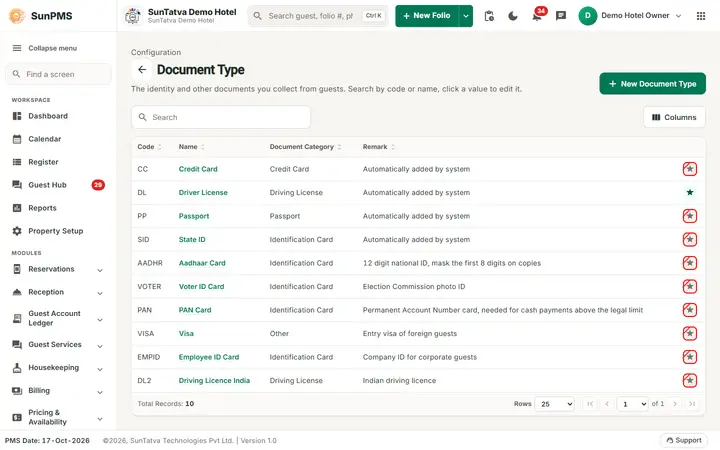
Task: Toggle the star on Driving Licence India row
Action: coord(690,380)
